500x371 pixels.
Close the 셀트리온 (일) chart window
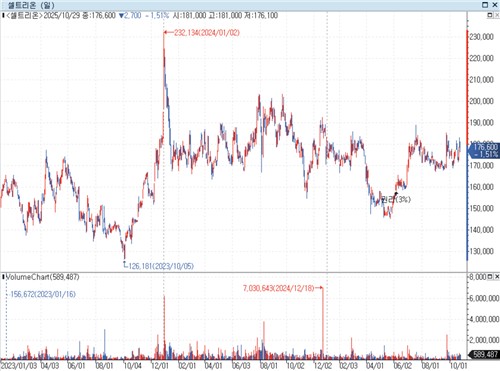495,5
